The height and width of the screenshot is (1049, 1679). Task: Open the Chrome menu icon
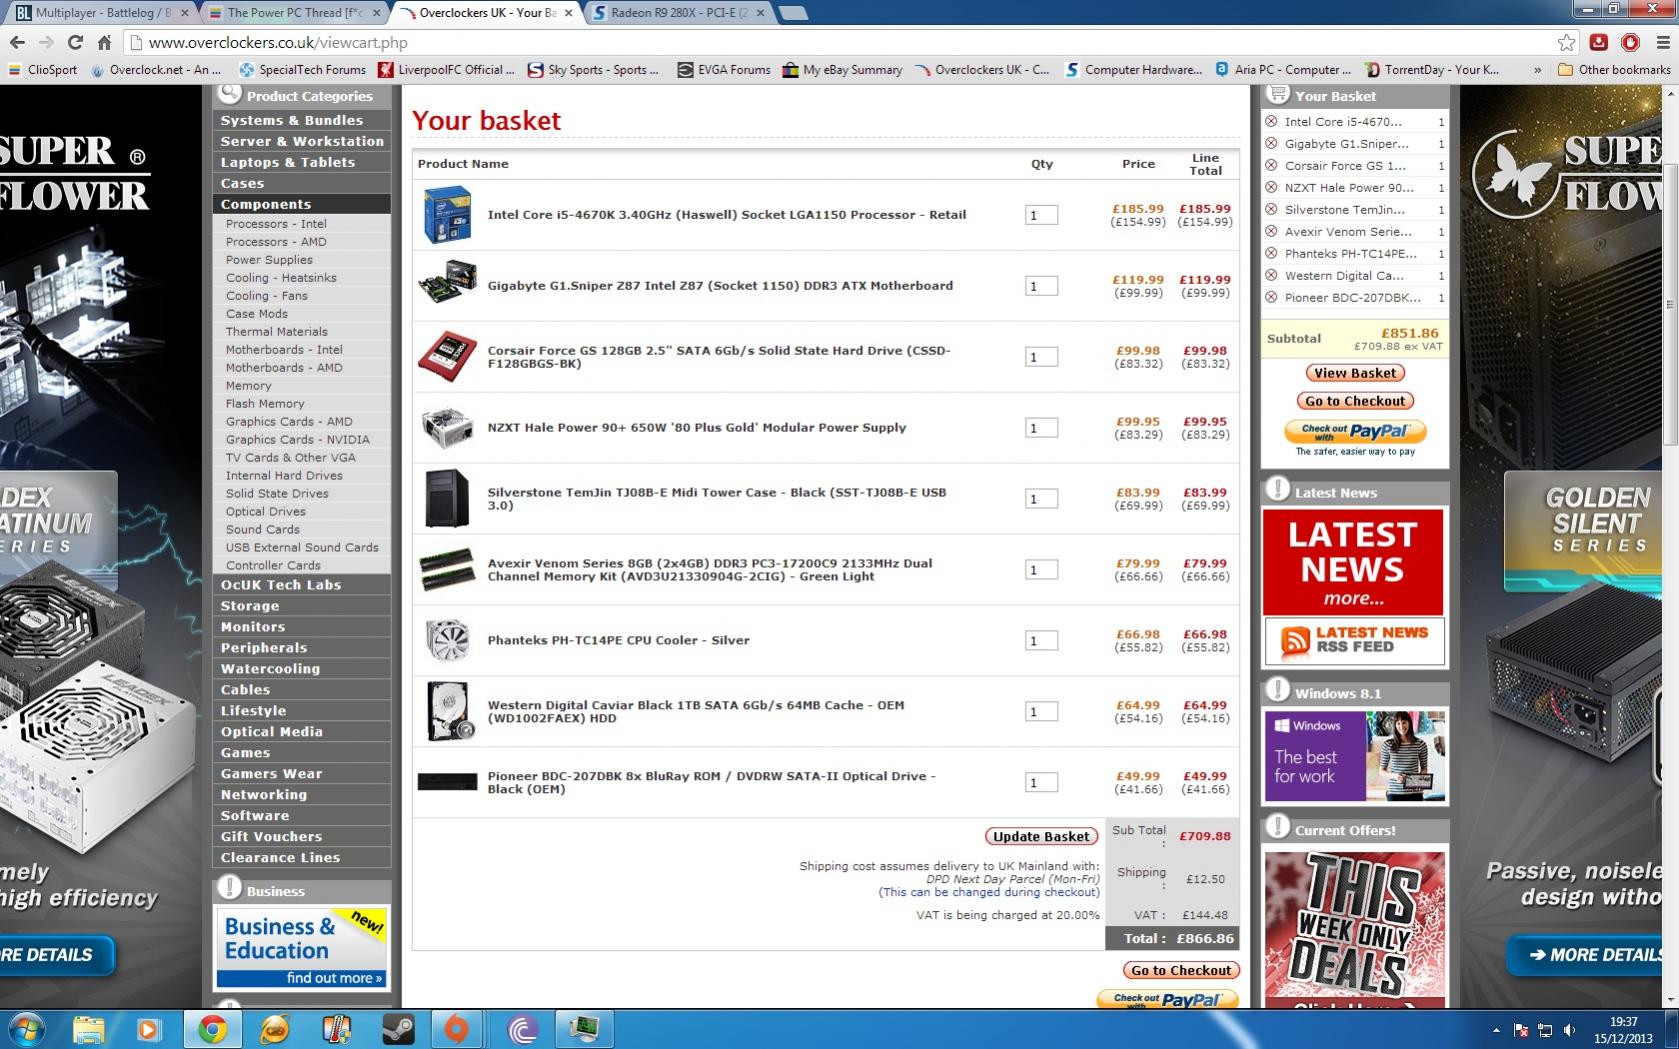(1663, 42)
